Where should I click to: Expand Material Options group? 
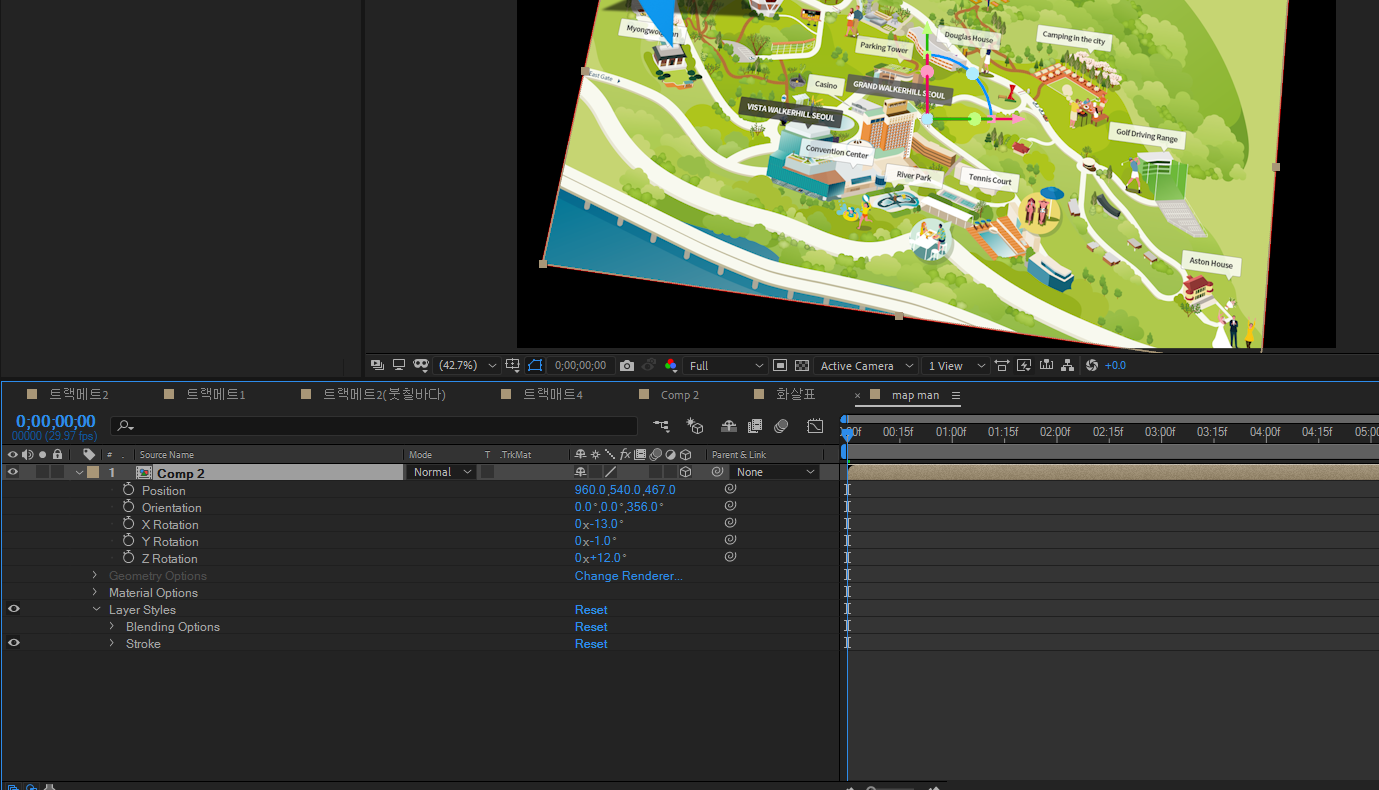click(95, 592)
